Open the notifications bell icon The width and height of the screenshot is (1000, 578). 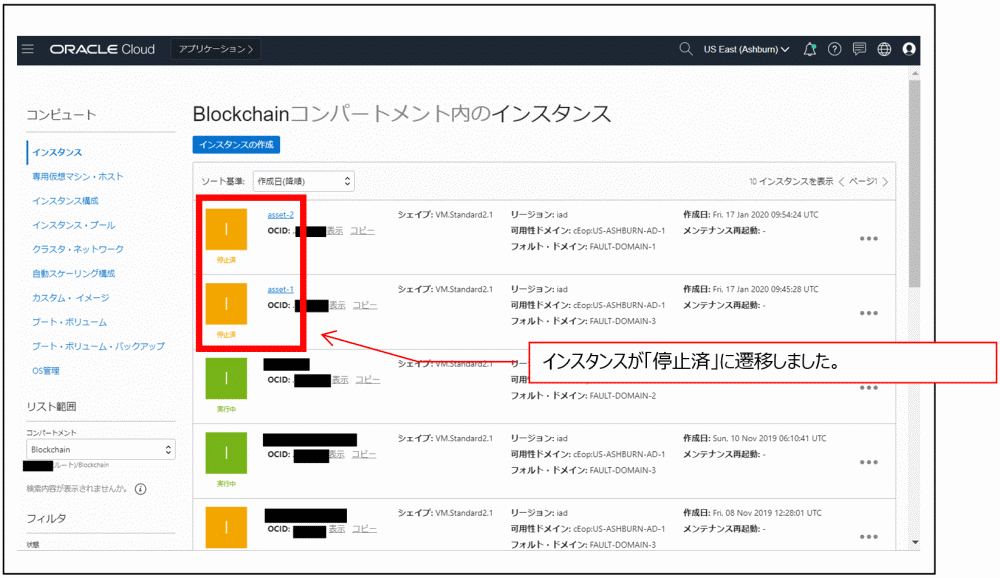pyautogui.click(x=809, y=49)
